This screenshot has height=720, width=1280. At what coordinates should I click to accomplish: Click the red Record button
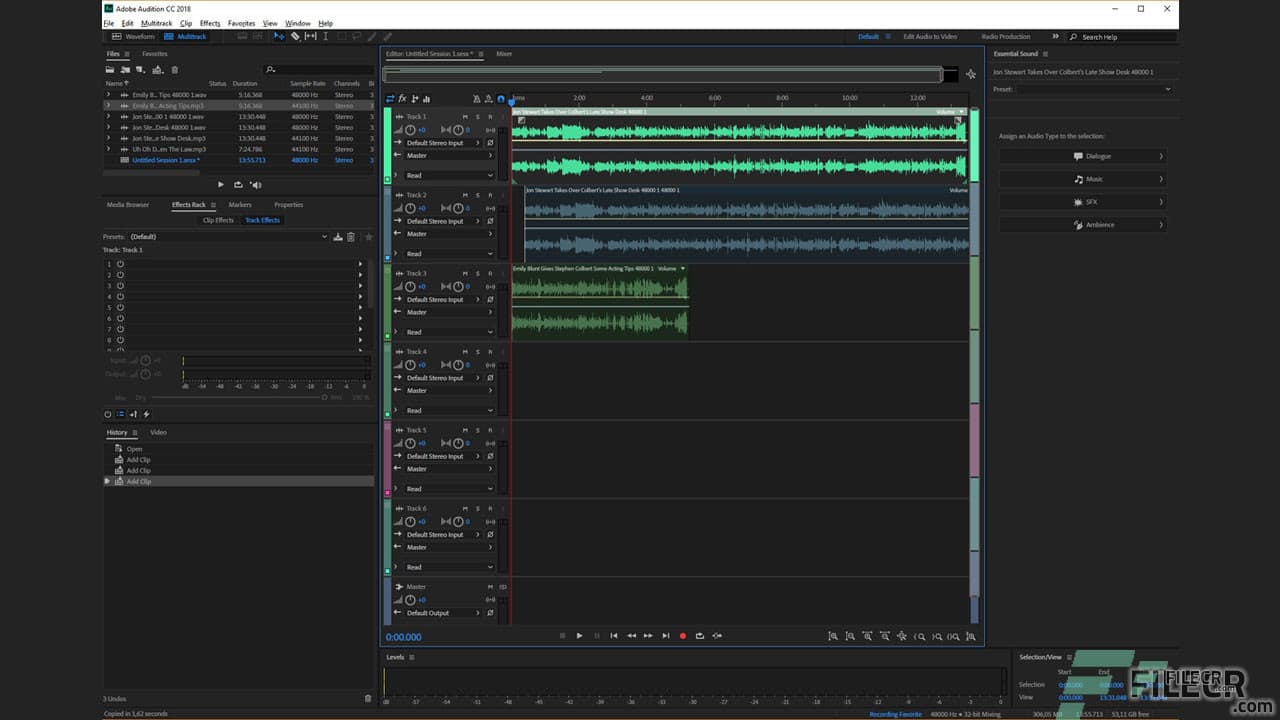click(x=683, y=636)
